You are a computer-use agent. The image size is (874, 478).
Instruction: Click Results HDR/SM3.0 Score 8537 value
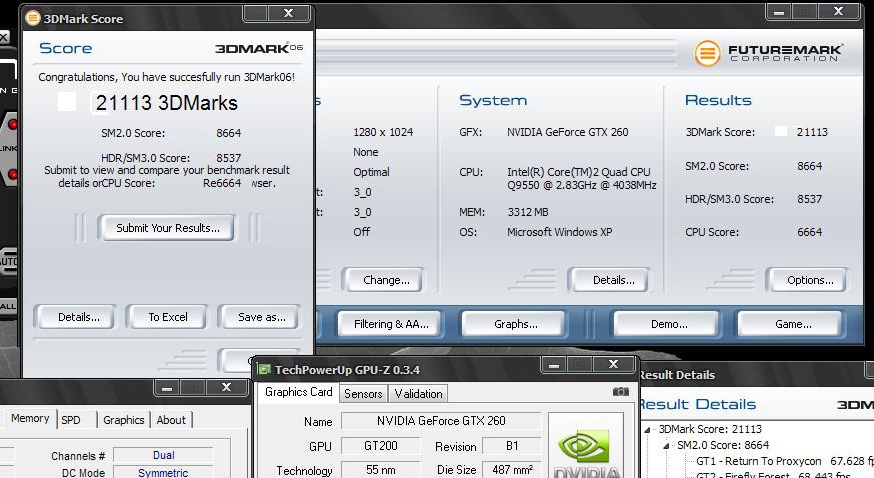click(x=809, y=199)
